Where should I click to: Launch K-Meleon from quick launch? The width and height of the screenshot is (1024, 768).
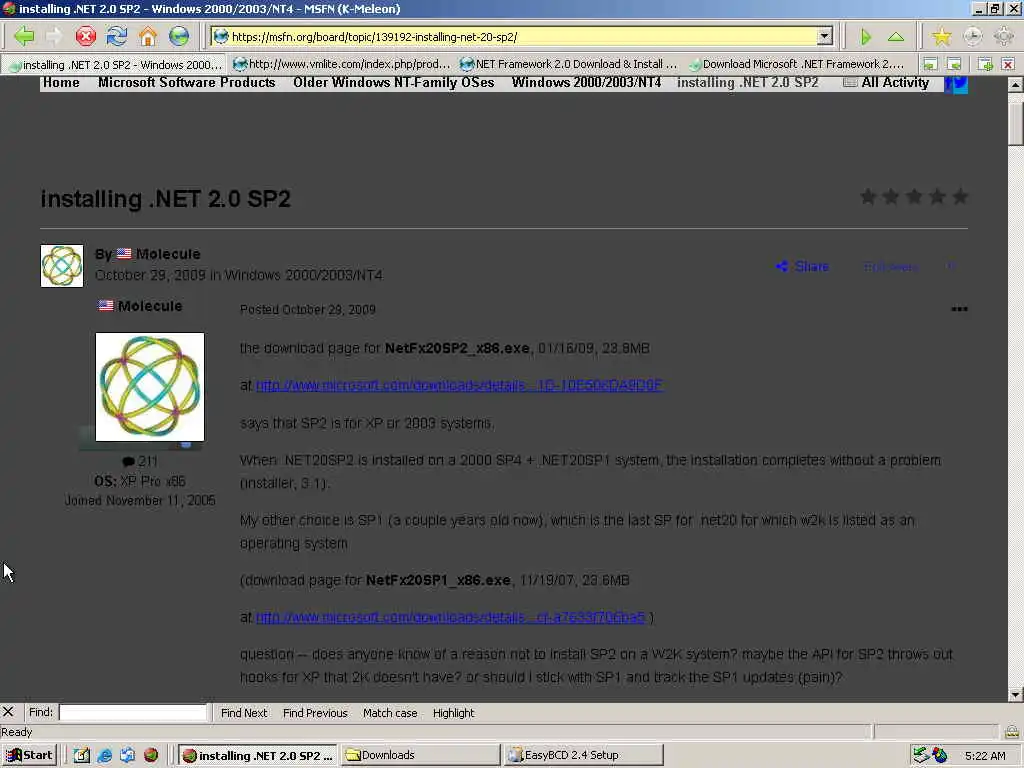[x=151, y=755]
